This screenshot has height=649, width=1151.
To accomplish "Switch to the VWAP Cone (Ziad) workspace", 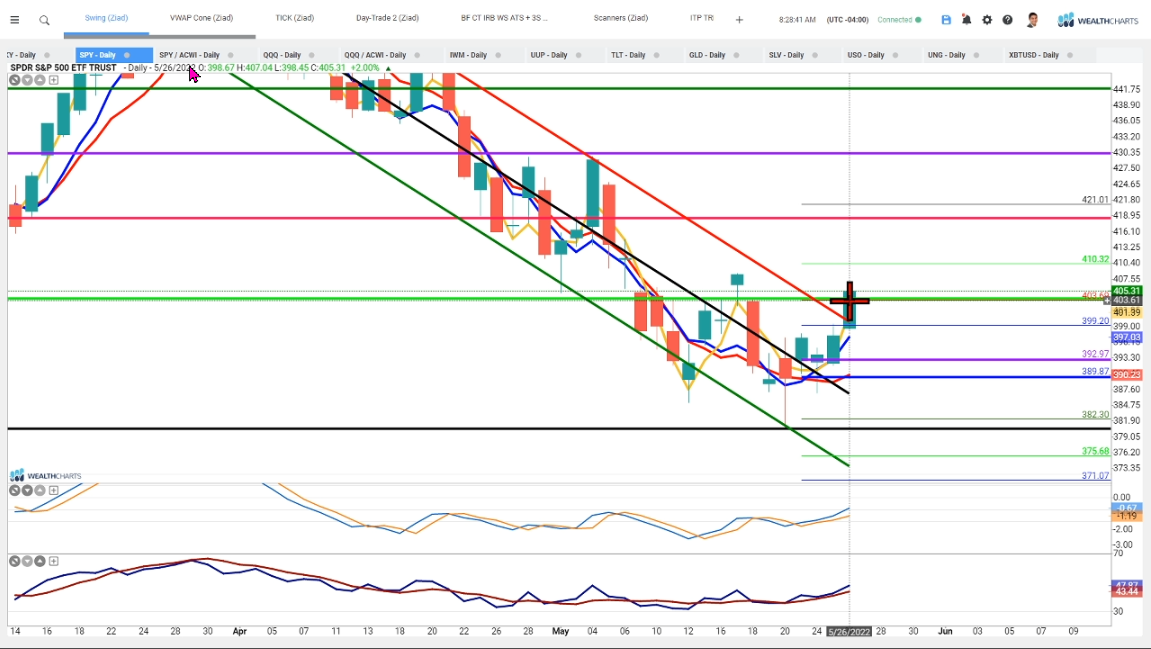I will [x=201, y=18].
